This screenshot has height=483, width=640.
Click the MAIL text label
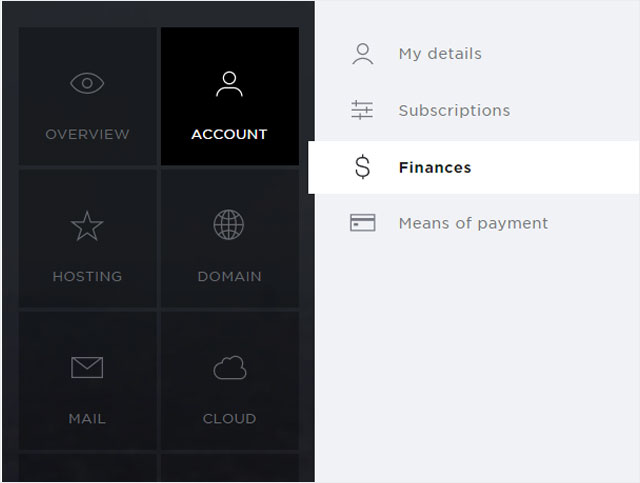(87, 418)
